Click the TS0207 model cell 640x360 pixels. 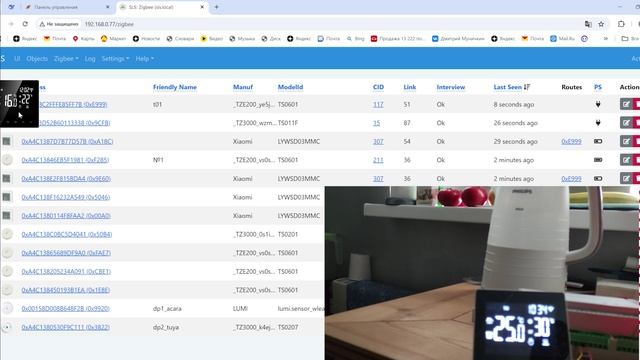pos(288,327)
